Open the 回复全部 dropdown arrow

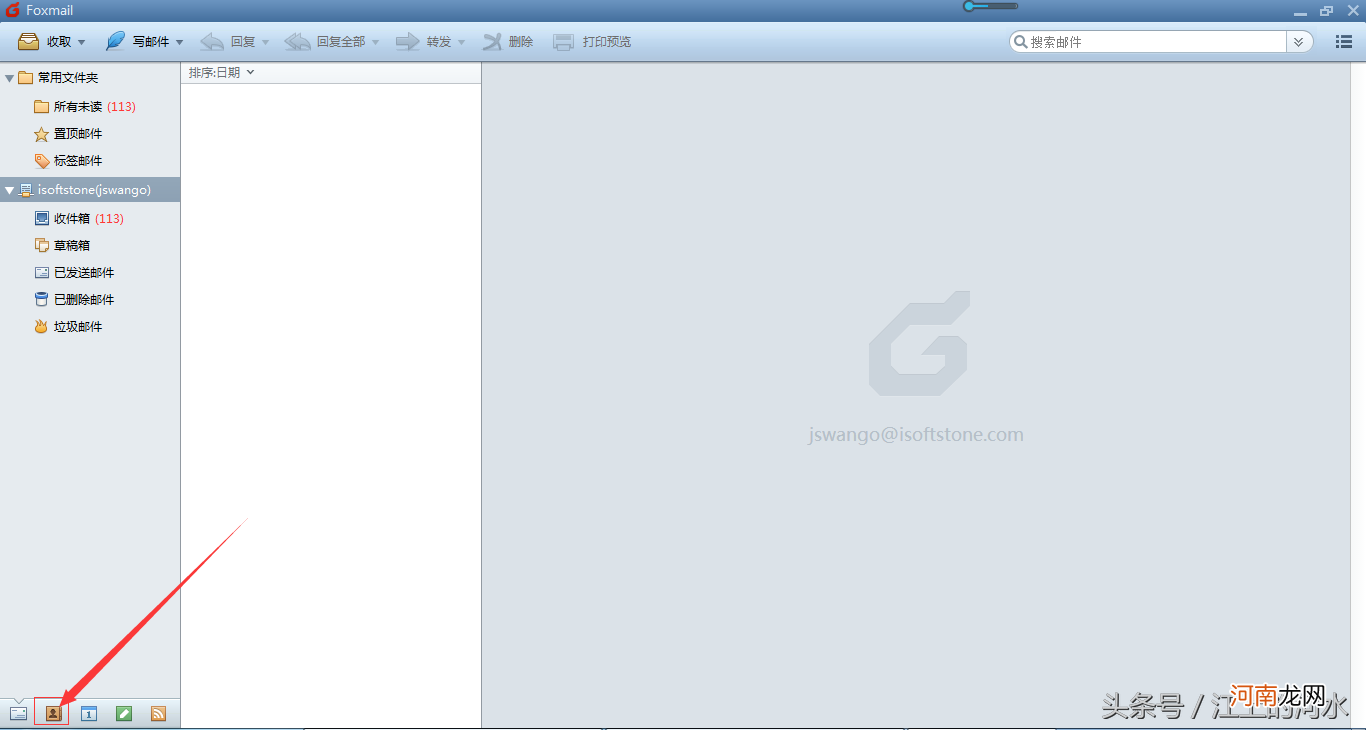[376, 43]
